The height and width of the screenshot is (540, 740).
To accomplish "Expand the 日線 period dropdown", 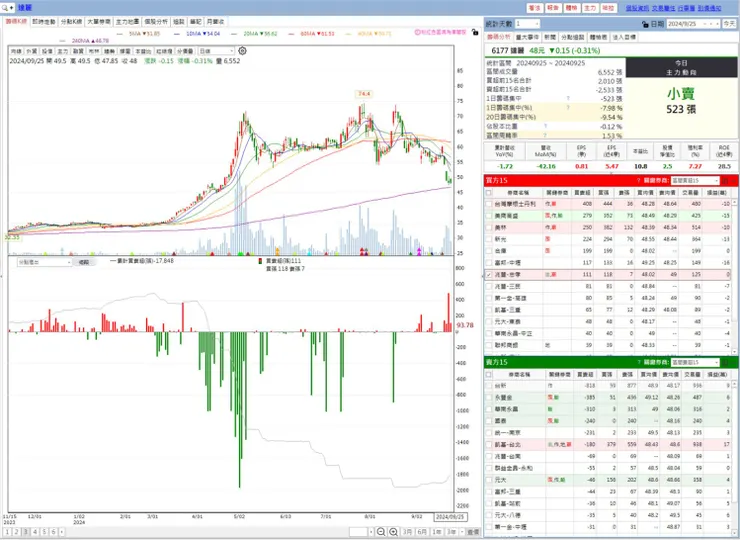I will [x=216, y=51].
